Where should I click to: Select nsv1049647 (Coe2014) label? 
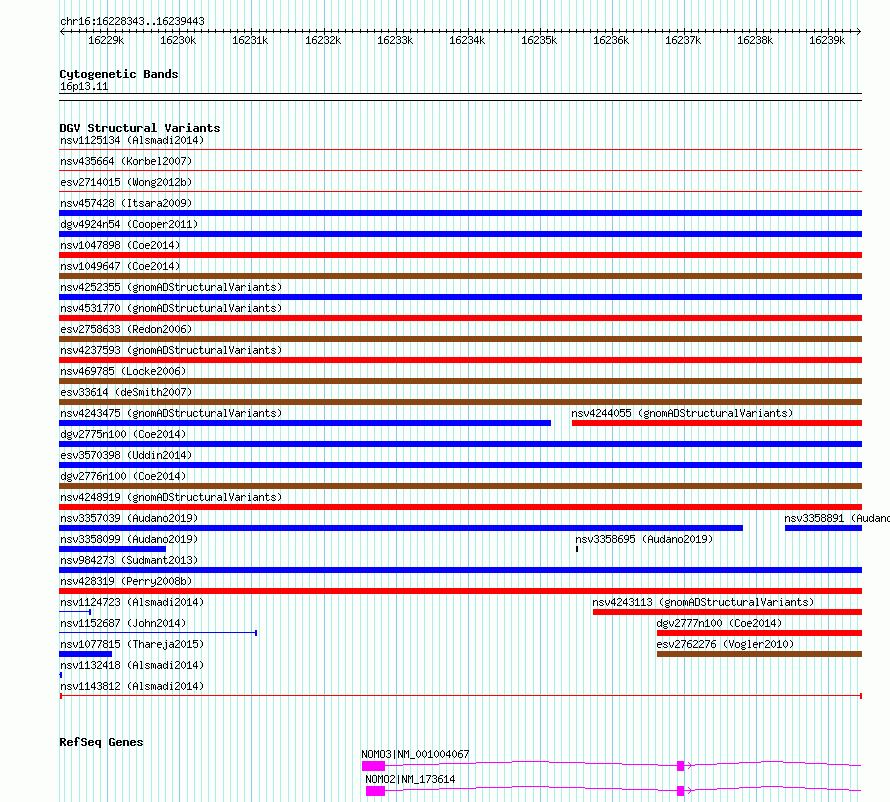pos(120,266)
